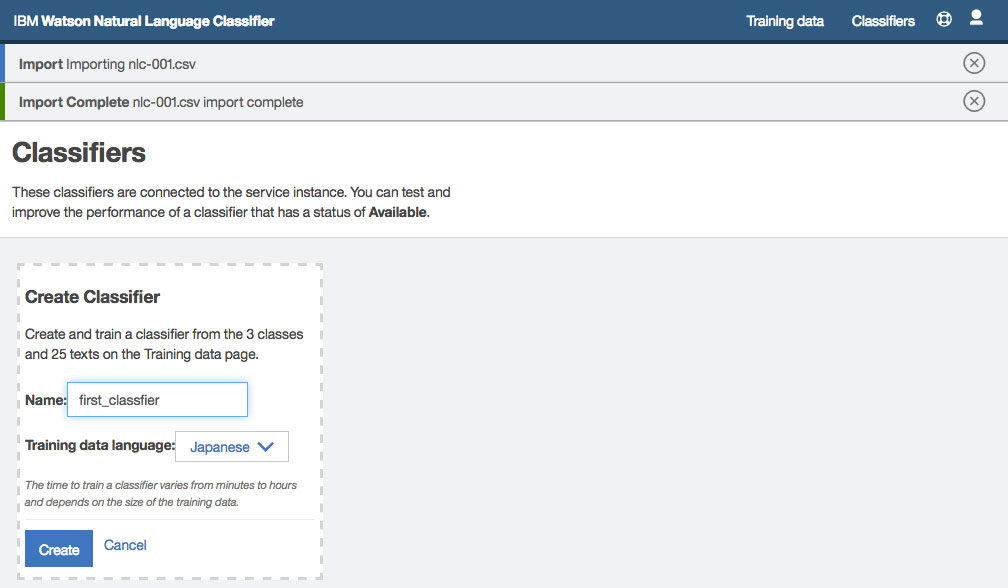
Task: Click the Create button
Action: [58, 549]
